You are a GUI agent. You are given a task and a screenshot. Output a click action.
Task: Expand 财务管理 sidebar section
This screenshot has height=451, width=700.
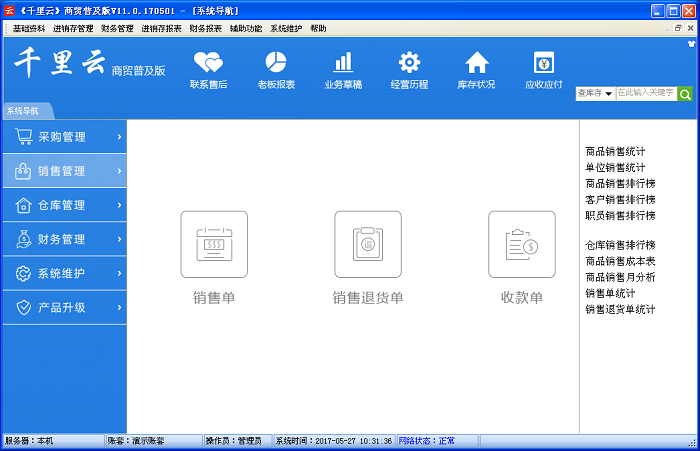64,239
